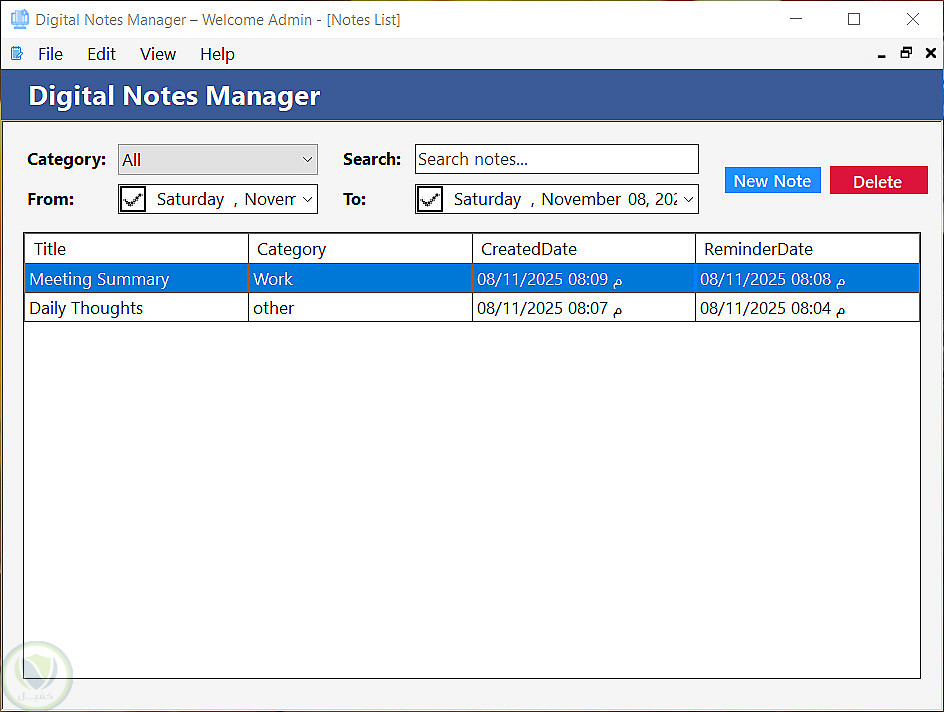Viewport: 944px width, 712px height.
Task: Minimize the inner Notes List window
Action: [881, 54]
